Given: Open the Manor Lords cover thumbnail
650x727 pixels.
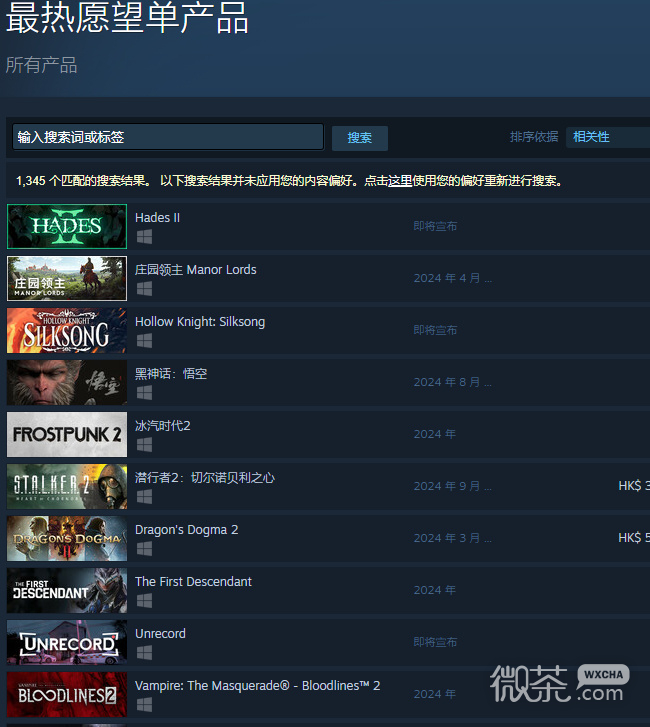Looking at the screenshot, I should (x=67, y=278).
